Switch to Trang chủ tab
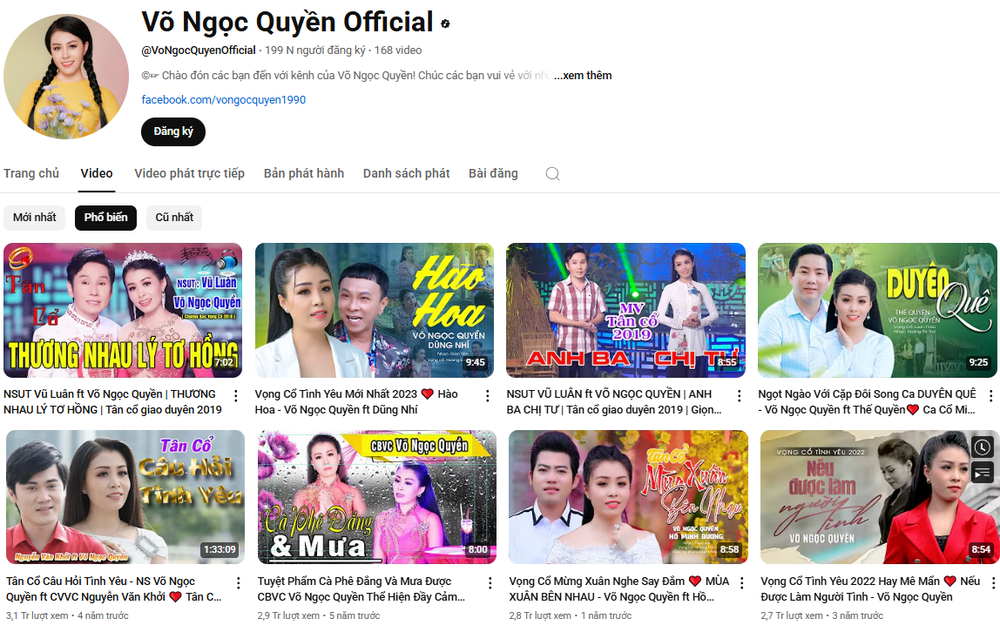The image size is (1000, 632). coord(31,173)
